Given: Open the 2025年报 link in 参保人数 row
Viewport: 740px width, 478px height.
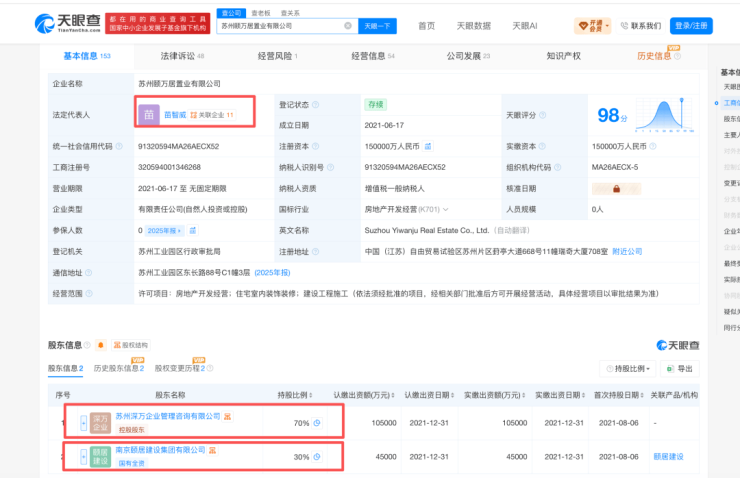Looking at the screenshot, I should pyautogui.click(x=164, y=230).
